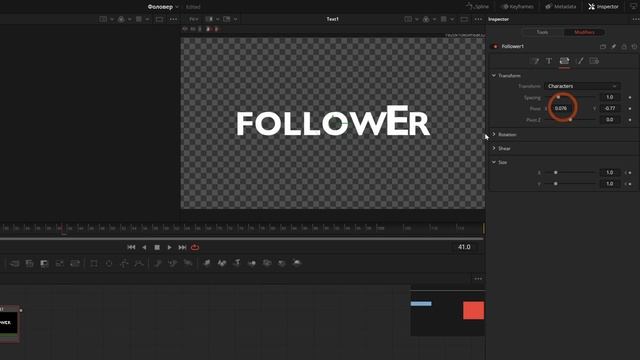Screen dimensions: 640x360
Task: Adjust the Spacing slider
Action: (571, 97)
